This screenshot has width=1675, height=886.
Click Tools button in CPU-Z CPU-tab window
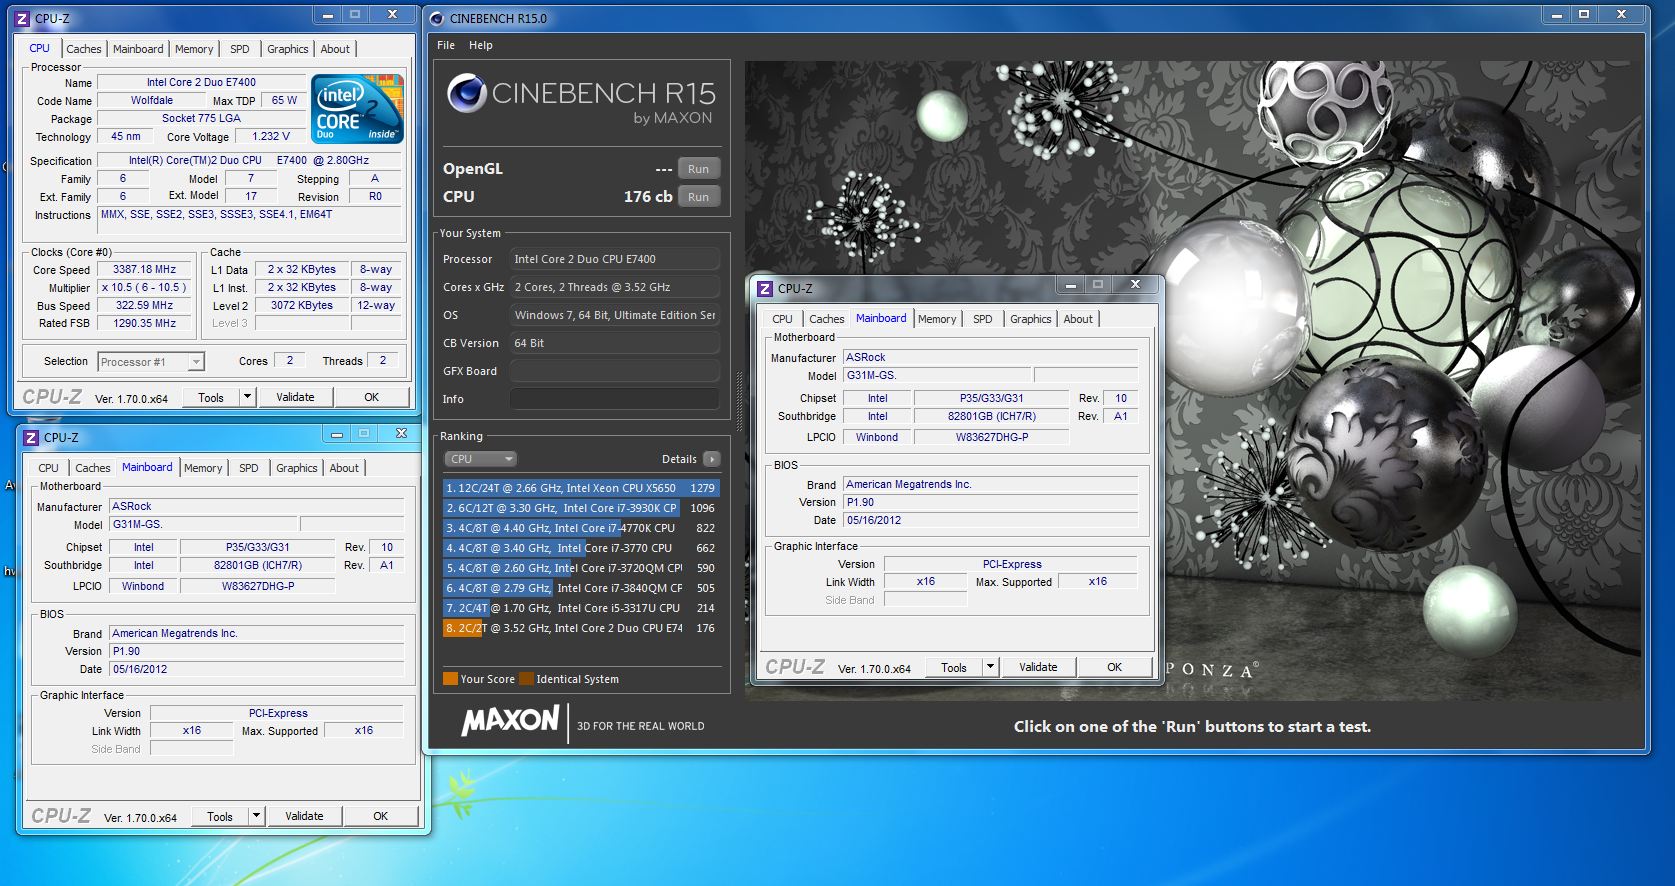[x=211, y=397]
